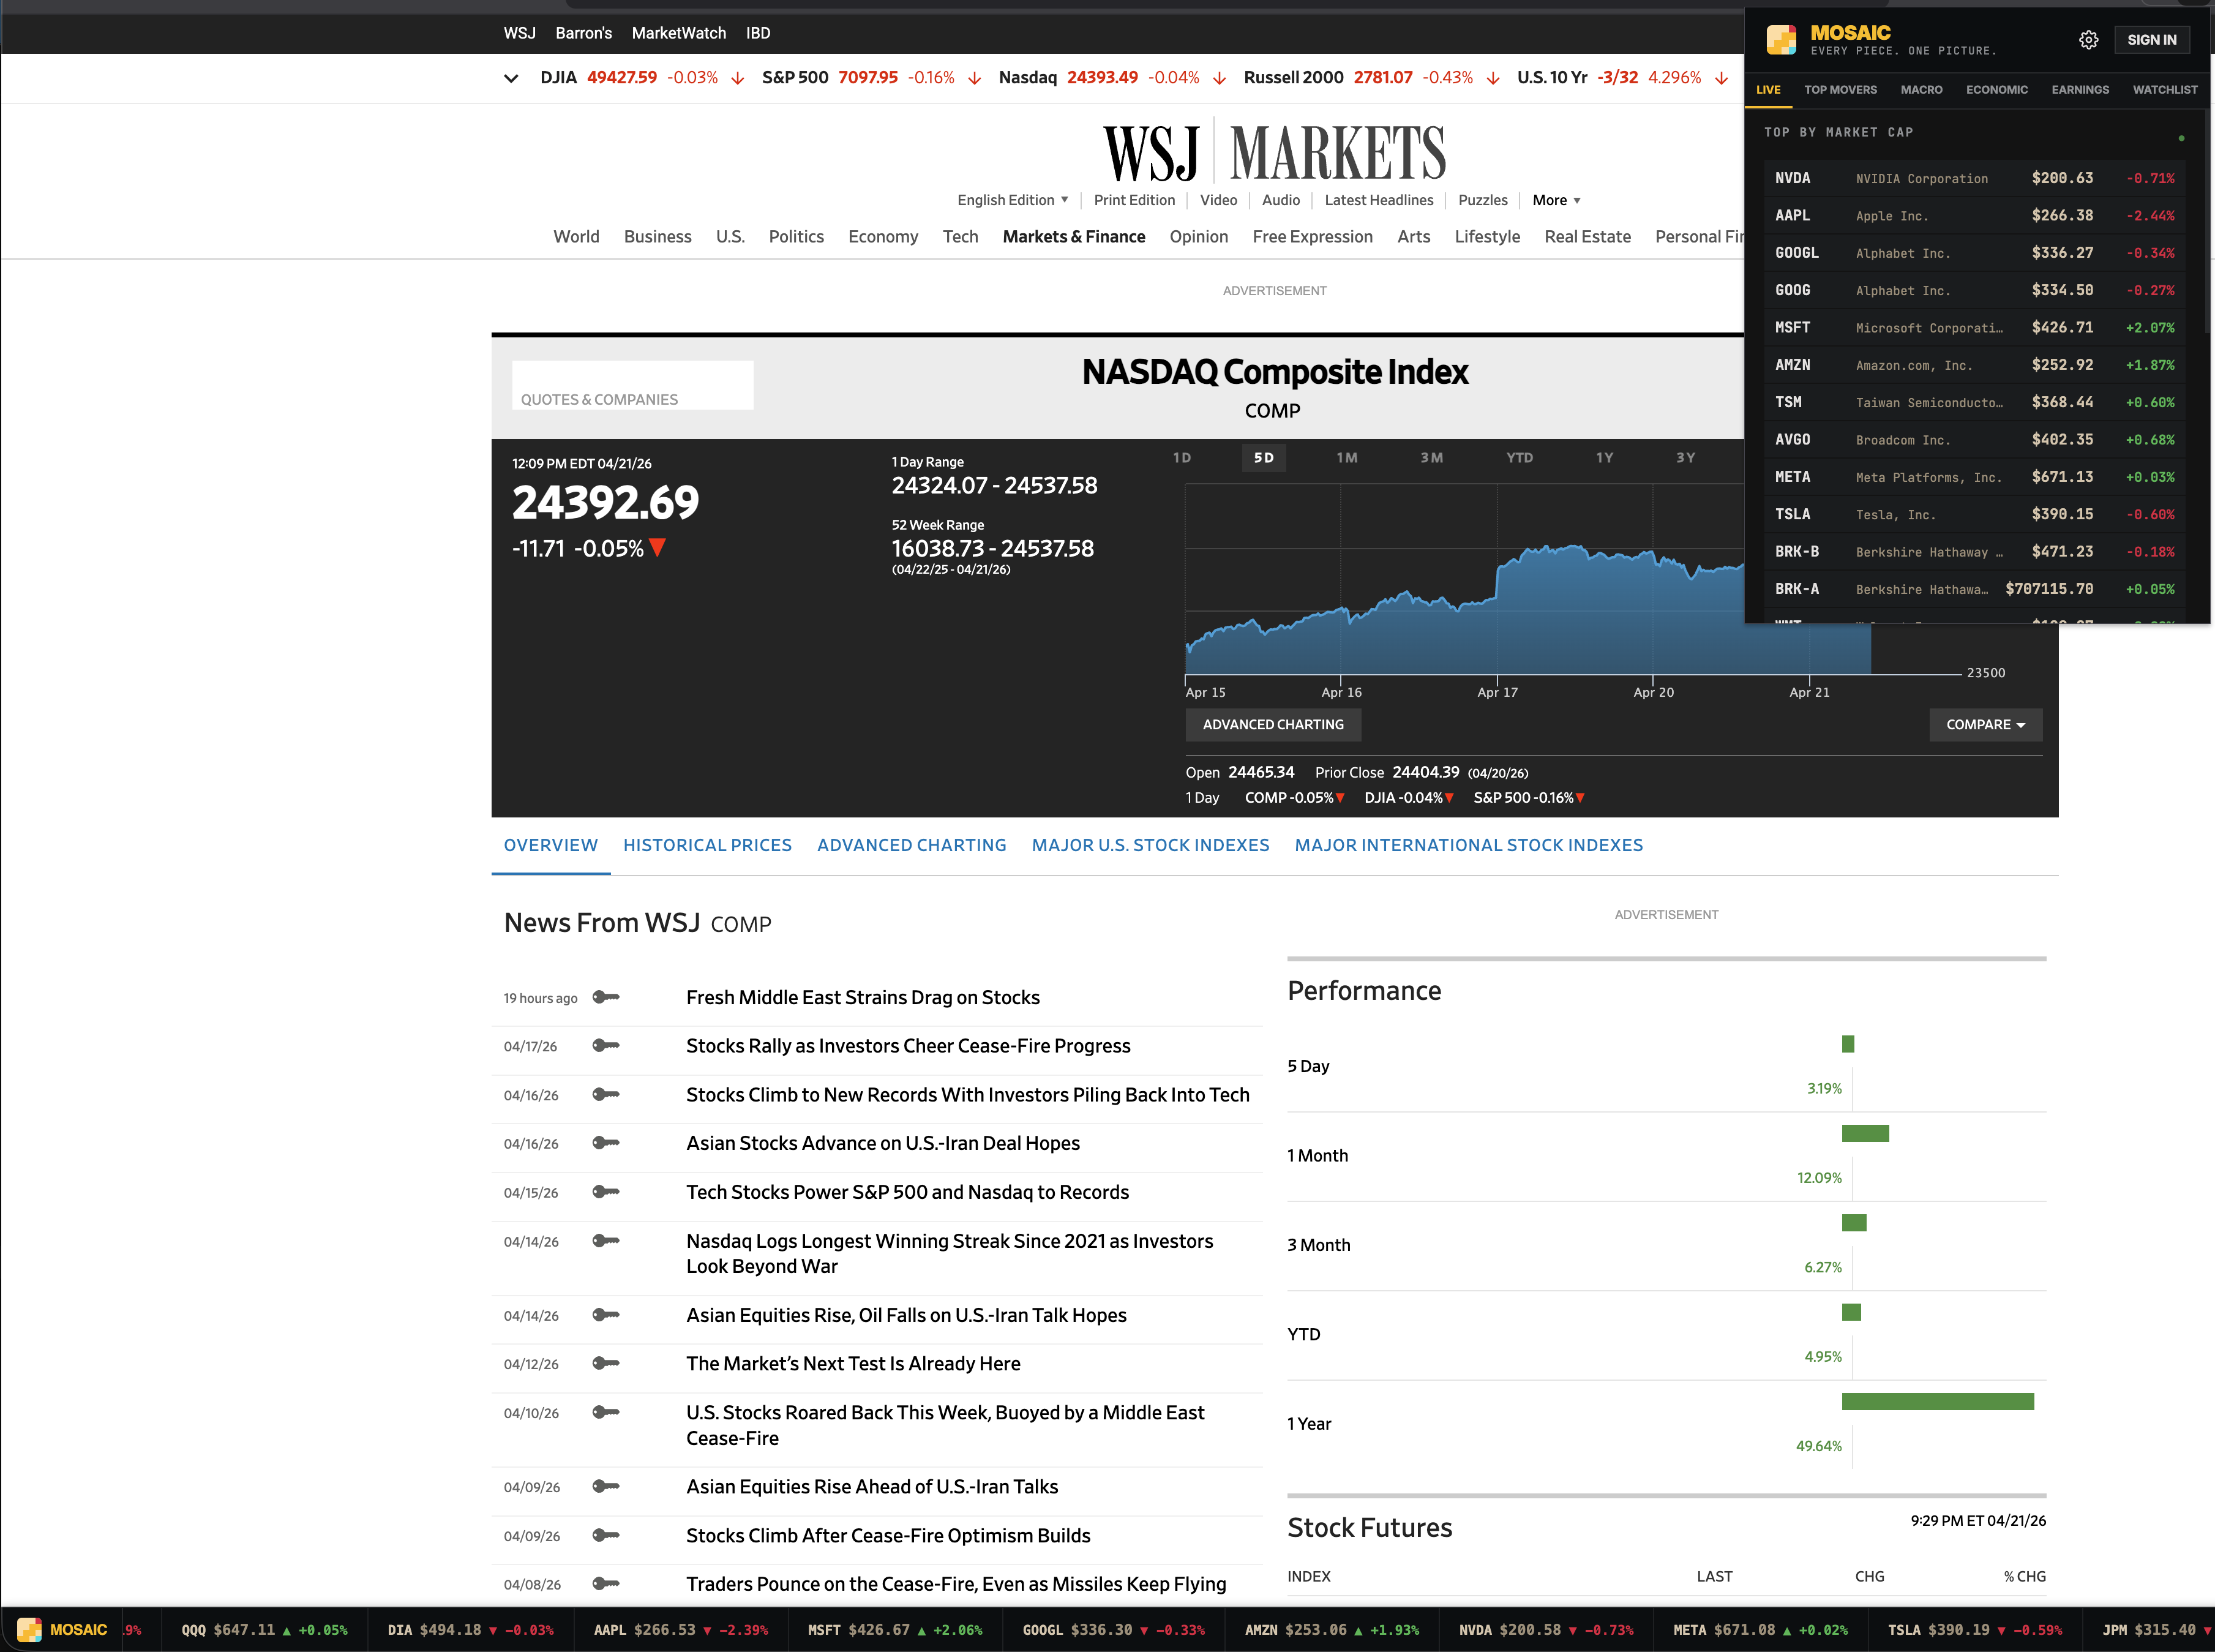Image resolution: width=2215 pixels, height=1652 pixels.
Task: Click the Apr 17 point on the chart axis
Action: [1497, 692]
